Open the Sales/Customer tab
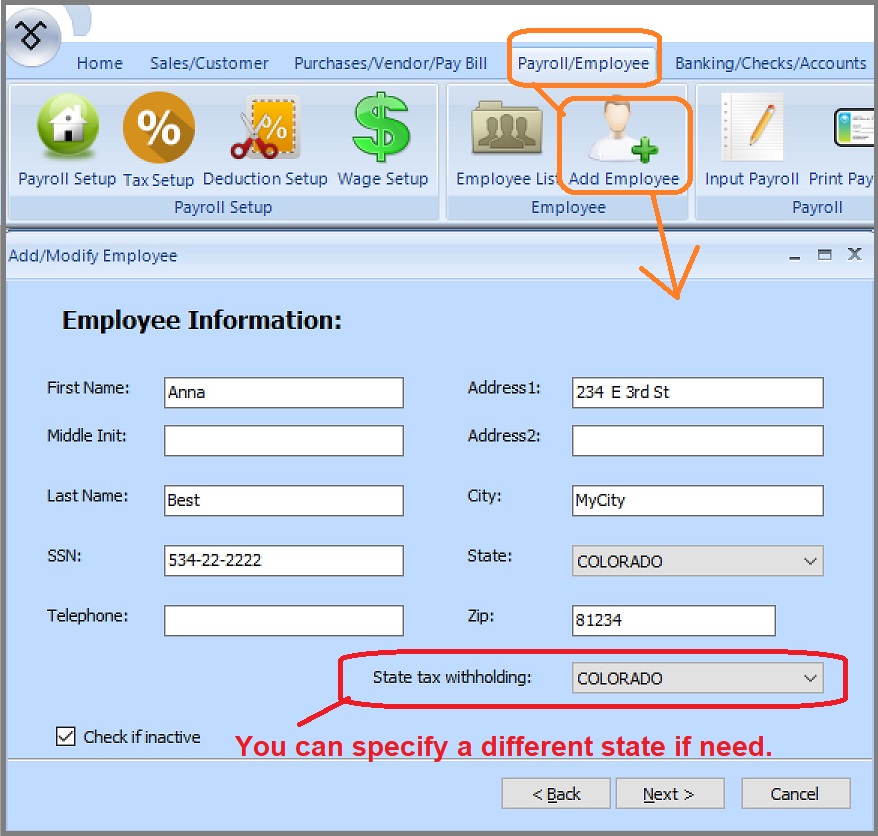 (209, 63)
